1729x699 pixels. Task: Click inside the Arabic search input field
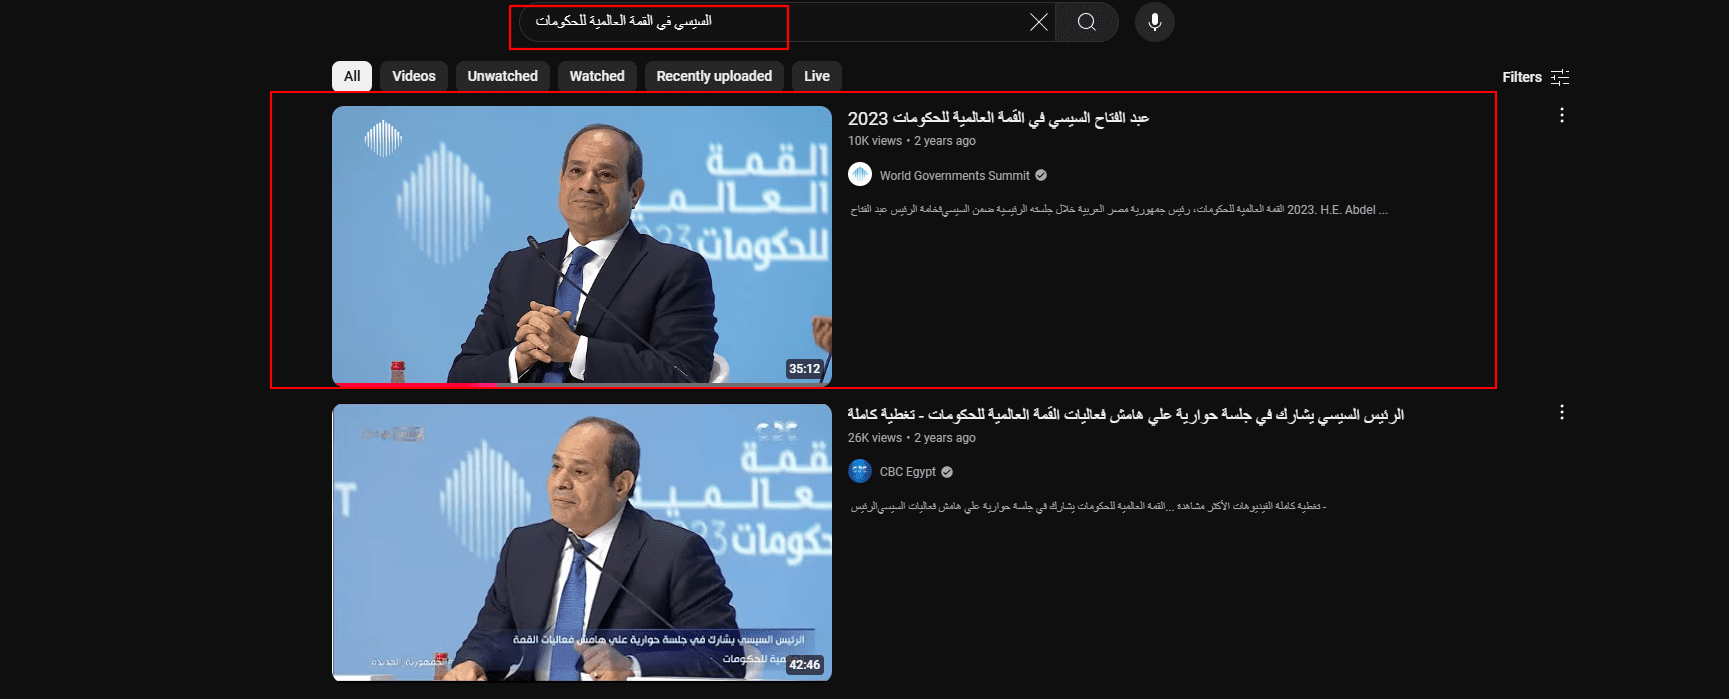coord(770,22)
